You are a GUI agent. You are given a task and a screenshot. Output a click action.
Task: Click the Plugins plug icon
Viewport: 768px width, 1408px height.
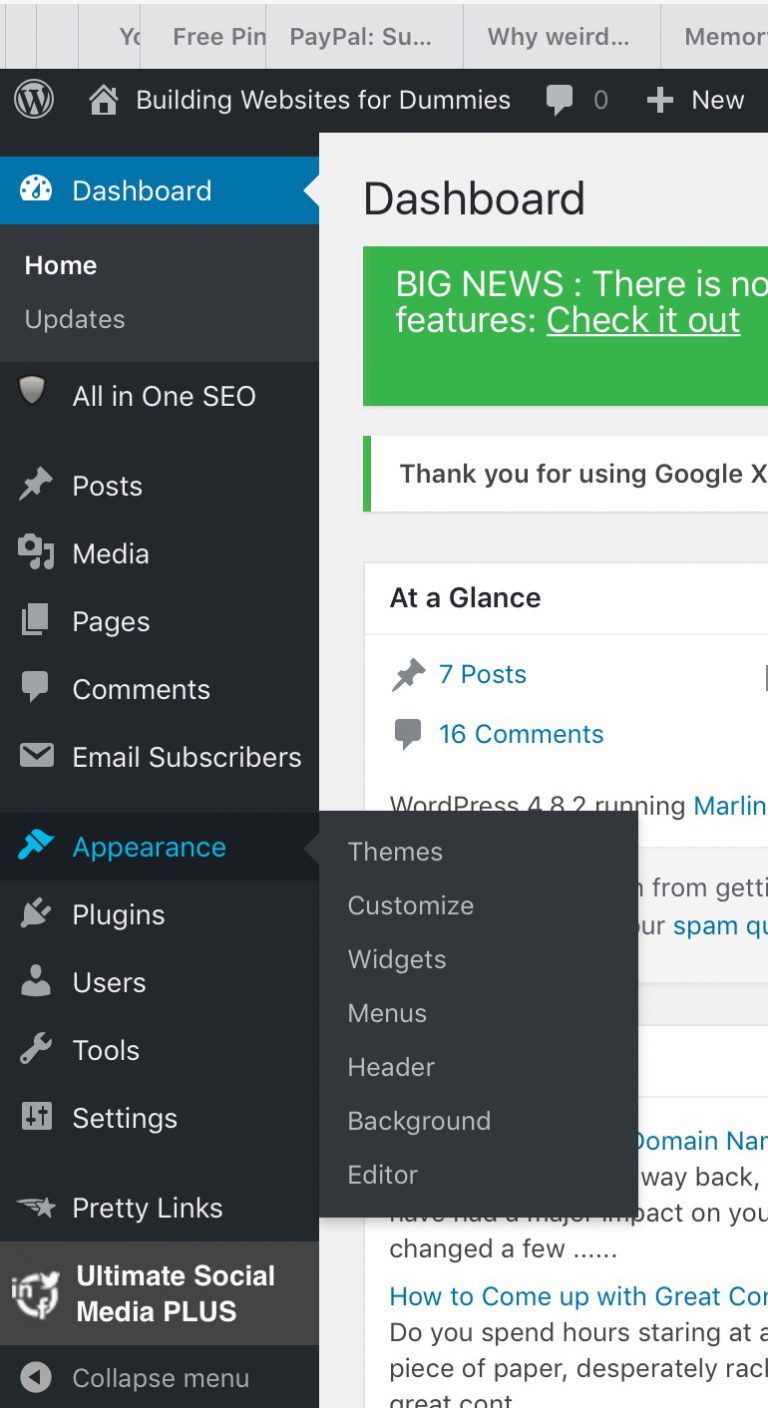tap(36, 914)
